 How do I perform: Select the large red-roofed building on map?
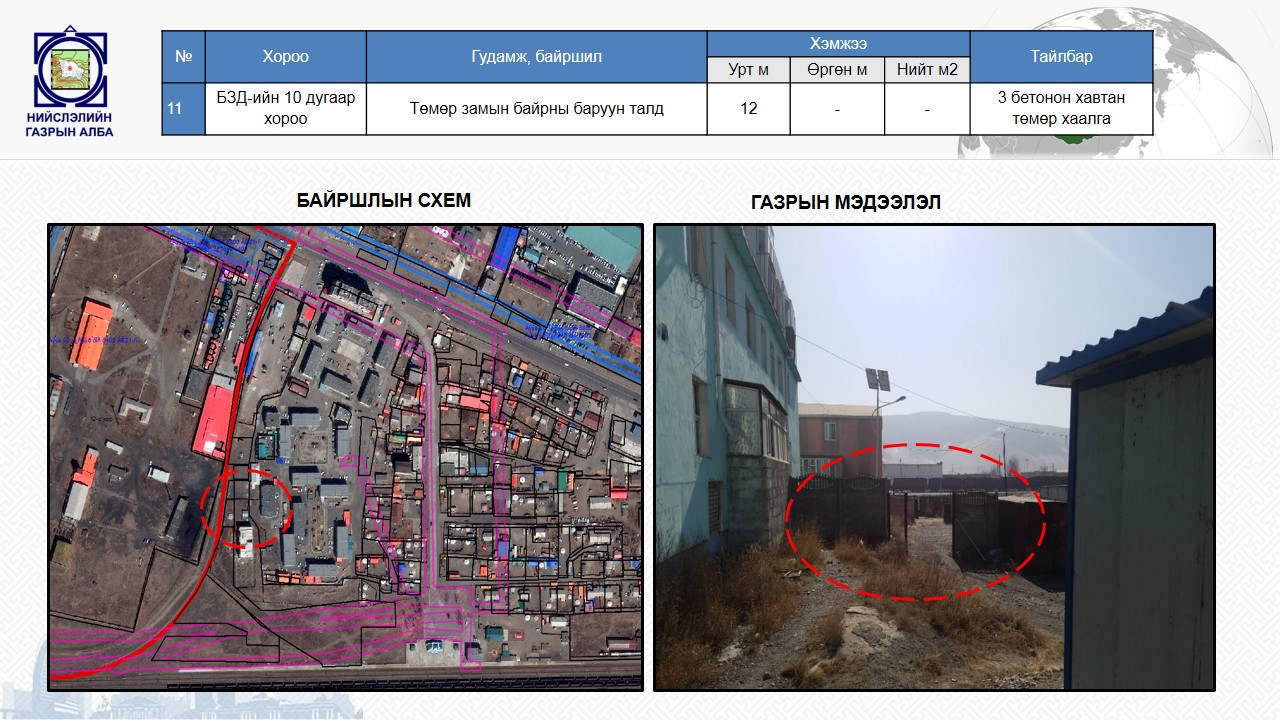(x=214, y=420)
